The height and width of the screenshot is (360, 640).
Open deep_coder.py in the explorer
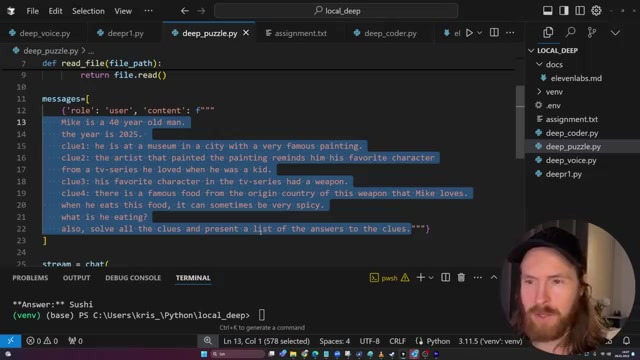[572, 133]
